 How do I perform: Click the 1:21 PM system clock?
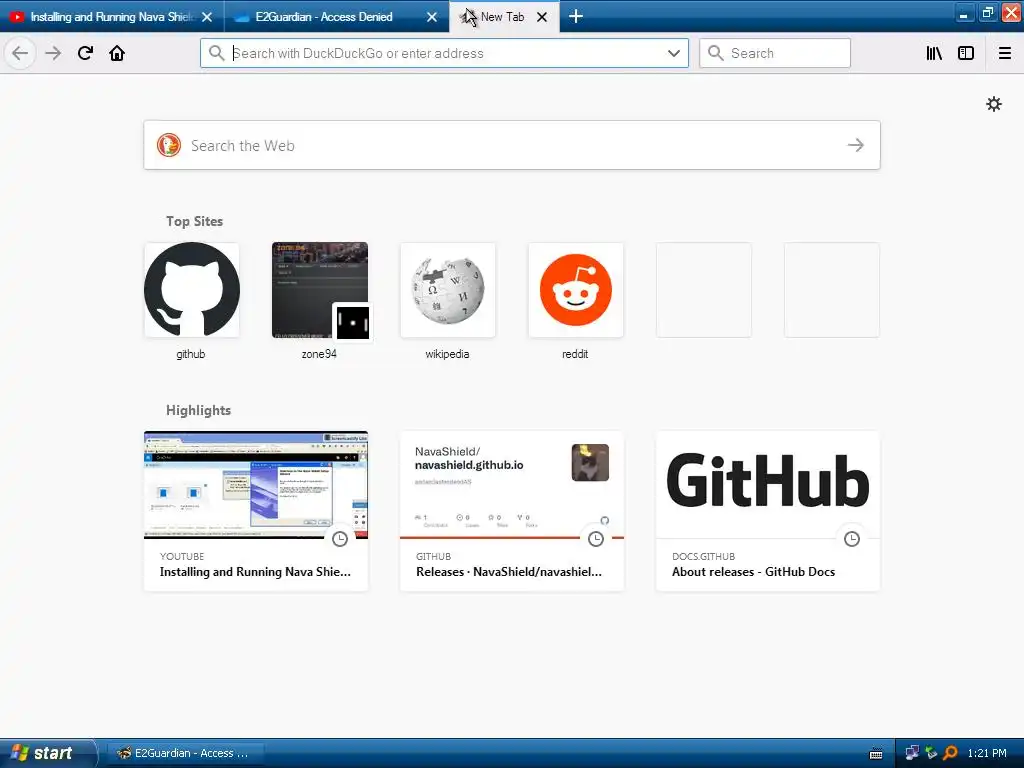click(x=987, y=753)
